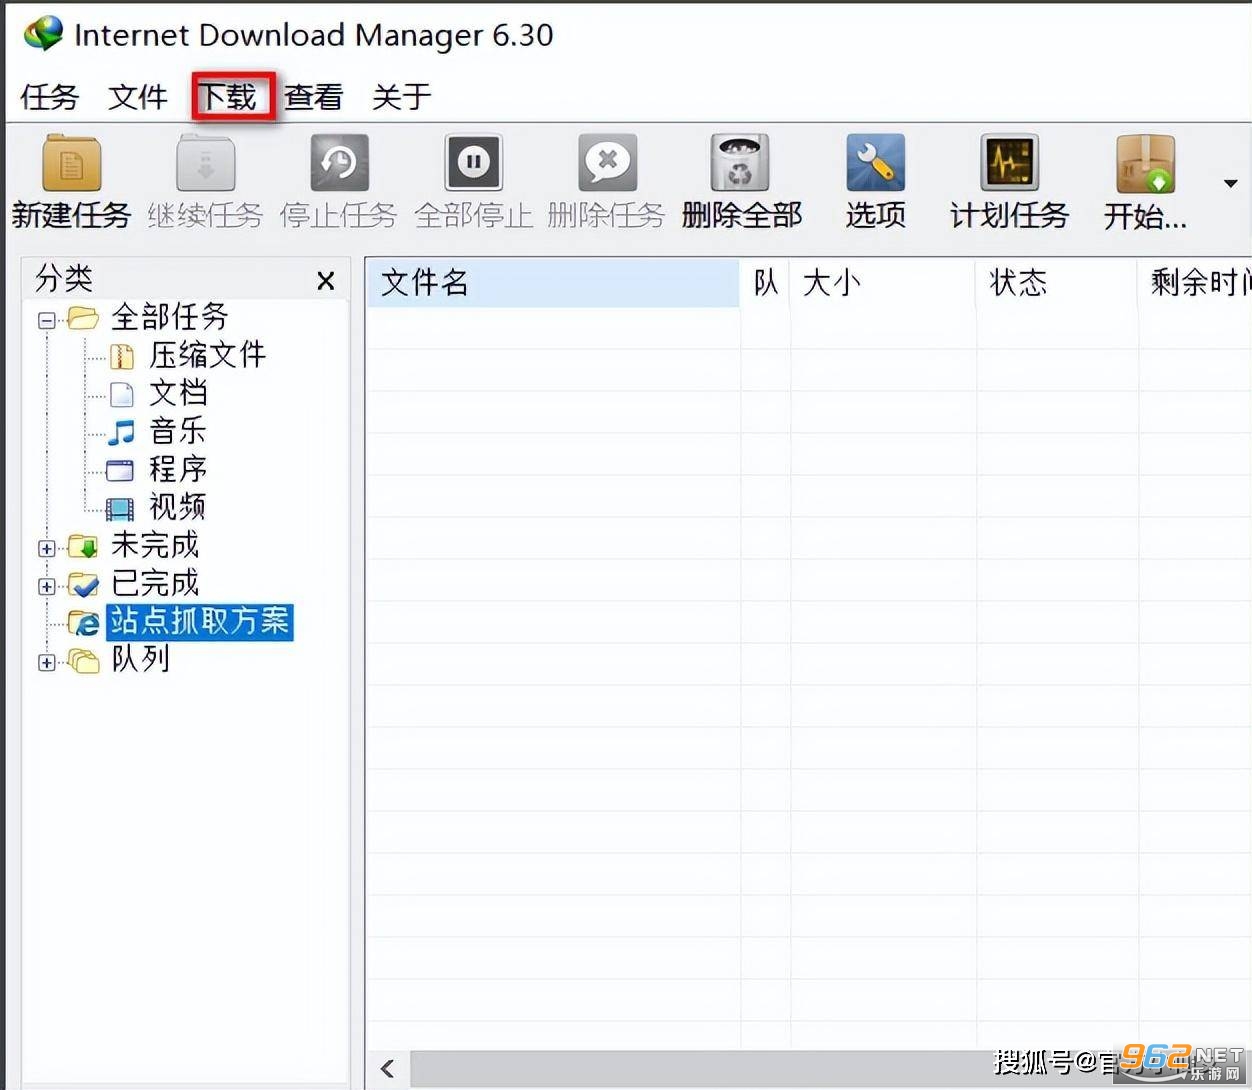This screenshot has height=1090, width=1252.
Task: Click the horizontal scrollbar left arrow
Action: [x=388, y=1068]
